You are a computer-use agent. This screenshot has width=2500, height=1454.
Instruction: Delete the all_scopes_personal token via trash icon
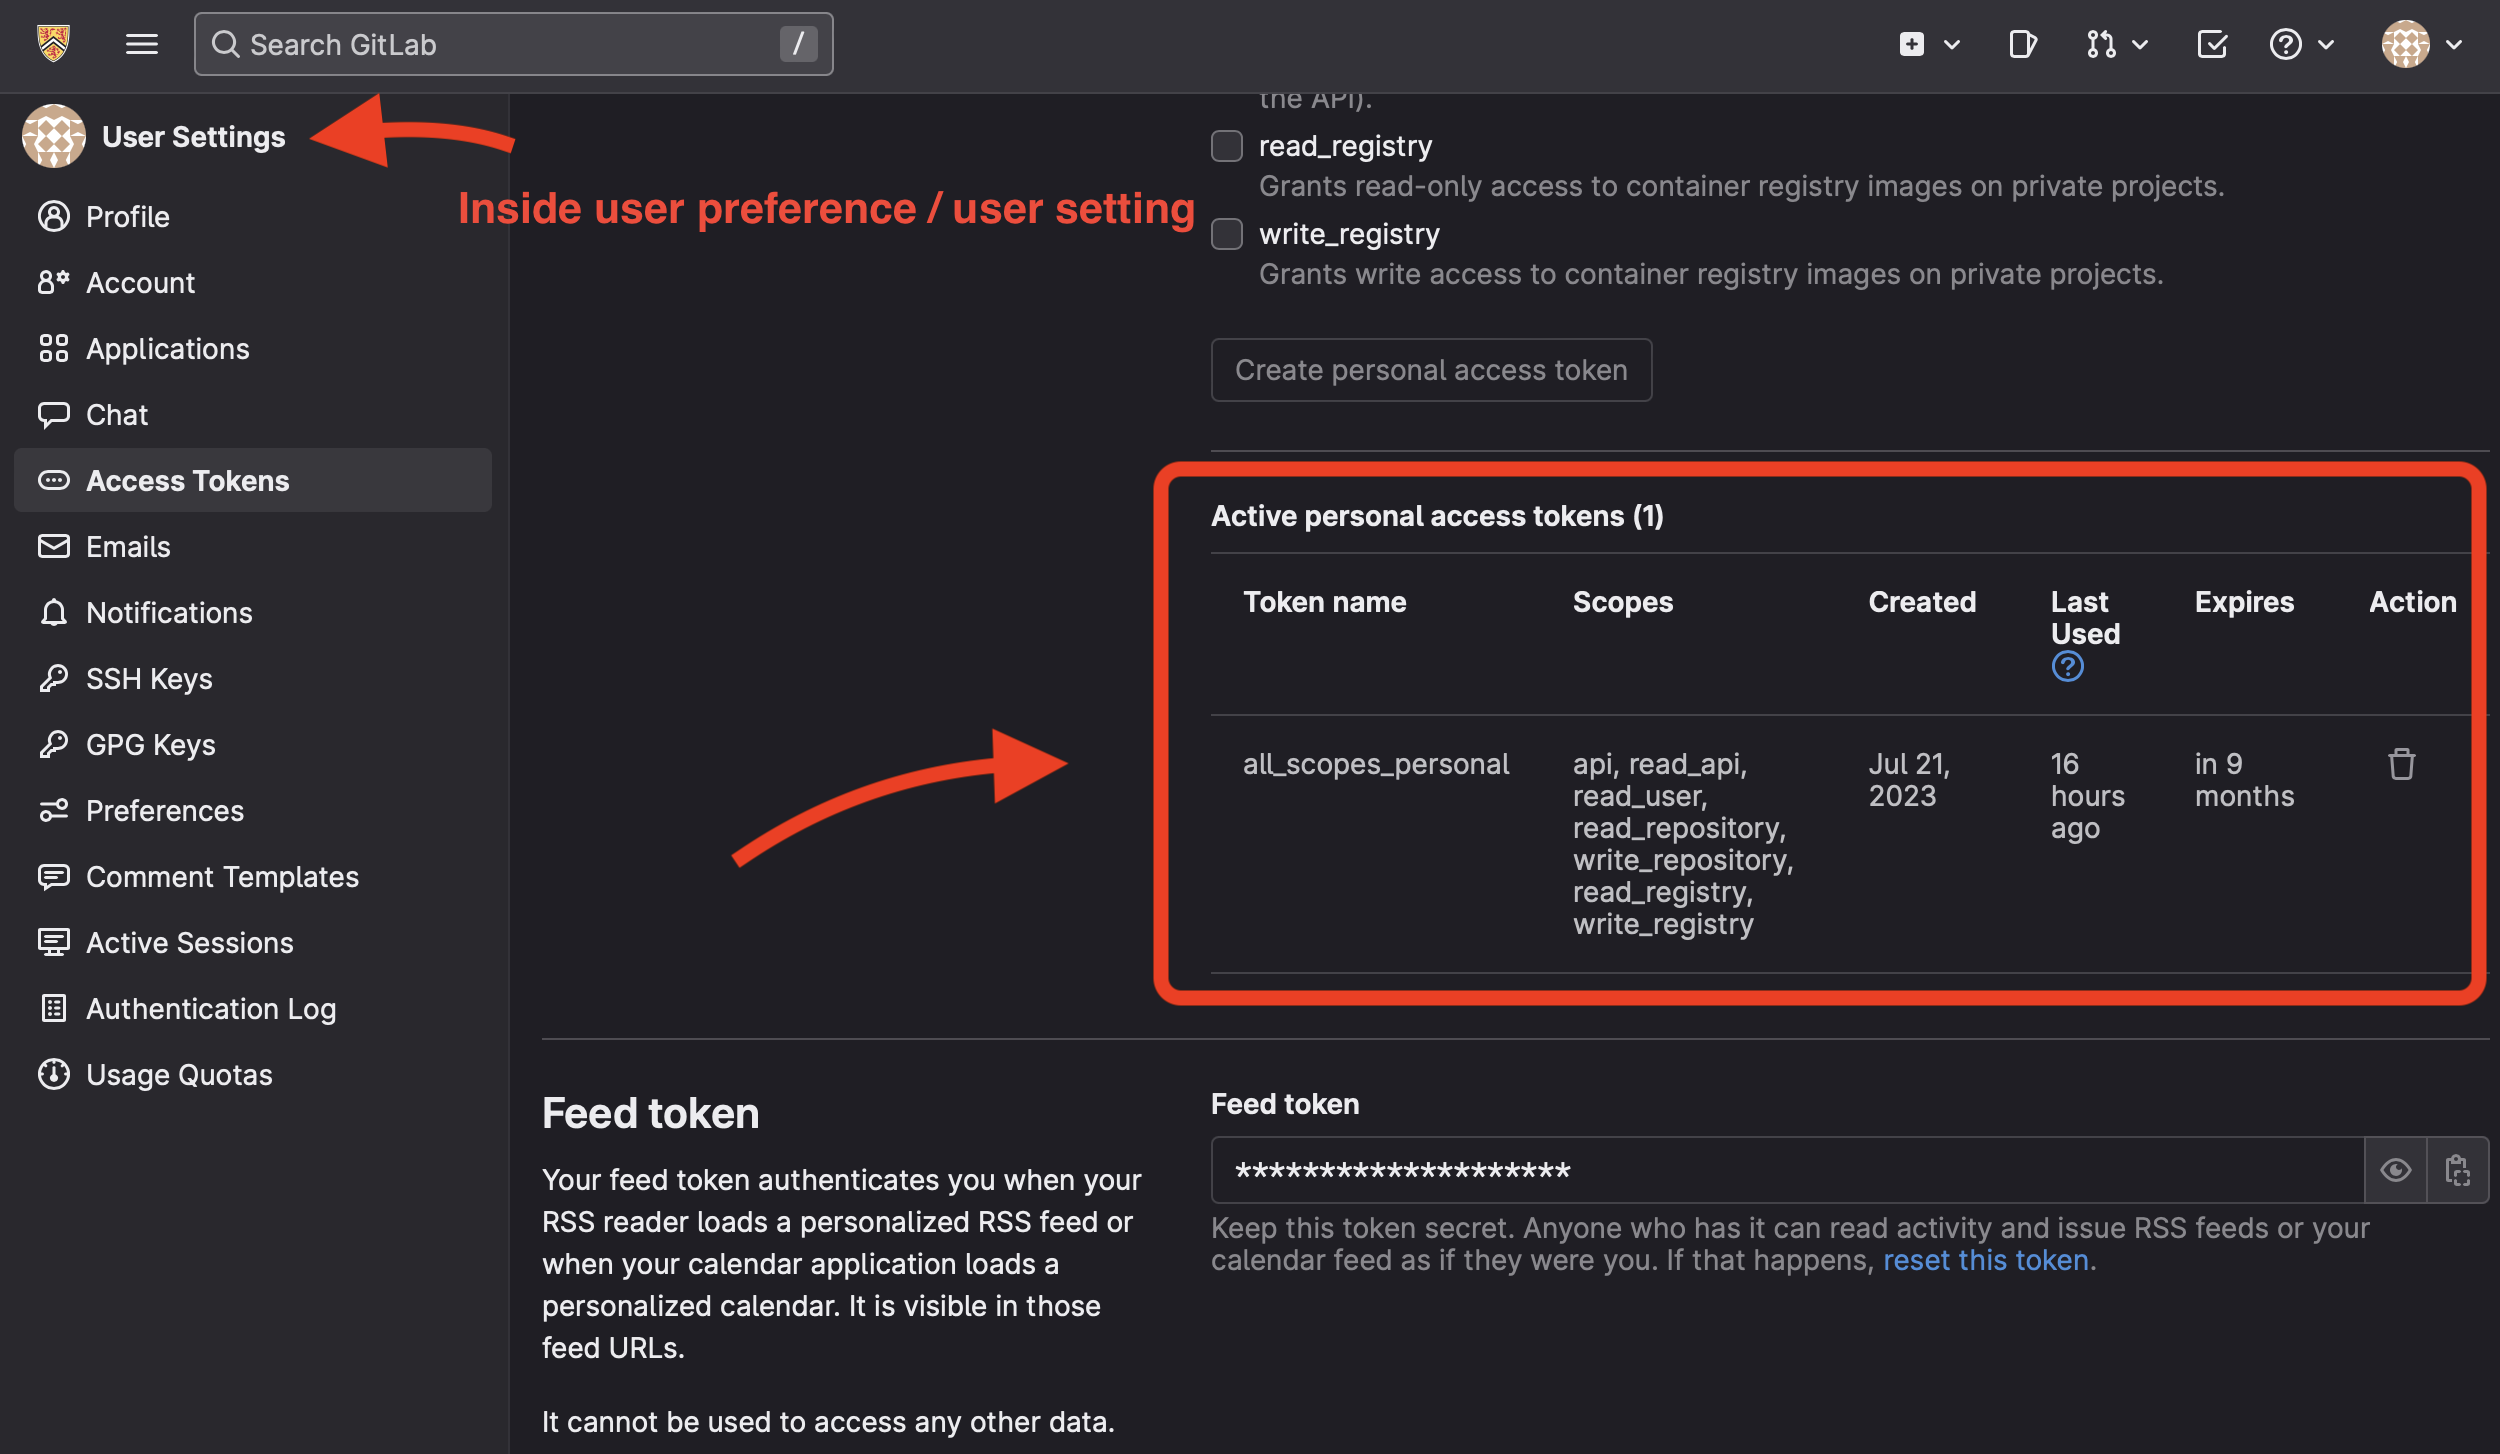pos(2401,763)
